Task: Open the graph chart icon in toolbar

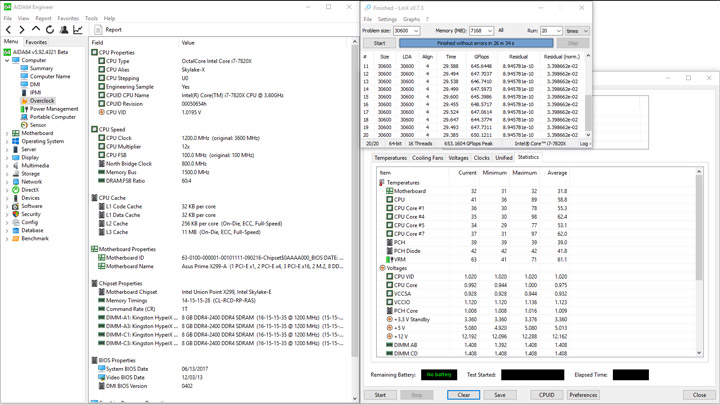Action: [x=78, y=30]
